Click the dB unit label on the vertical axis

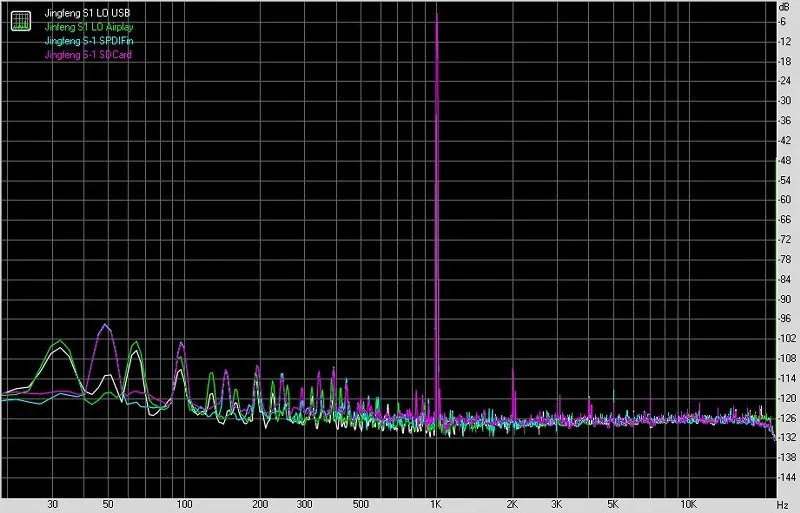tap(784, 7)
